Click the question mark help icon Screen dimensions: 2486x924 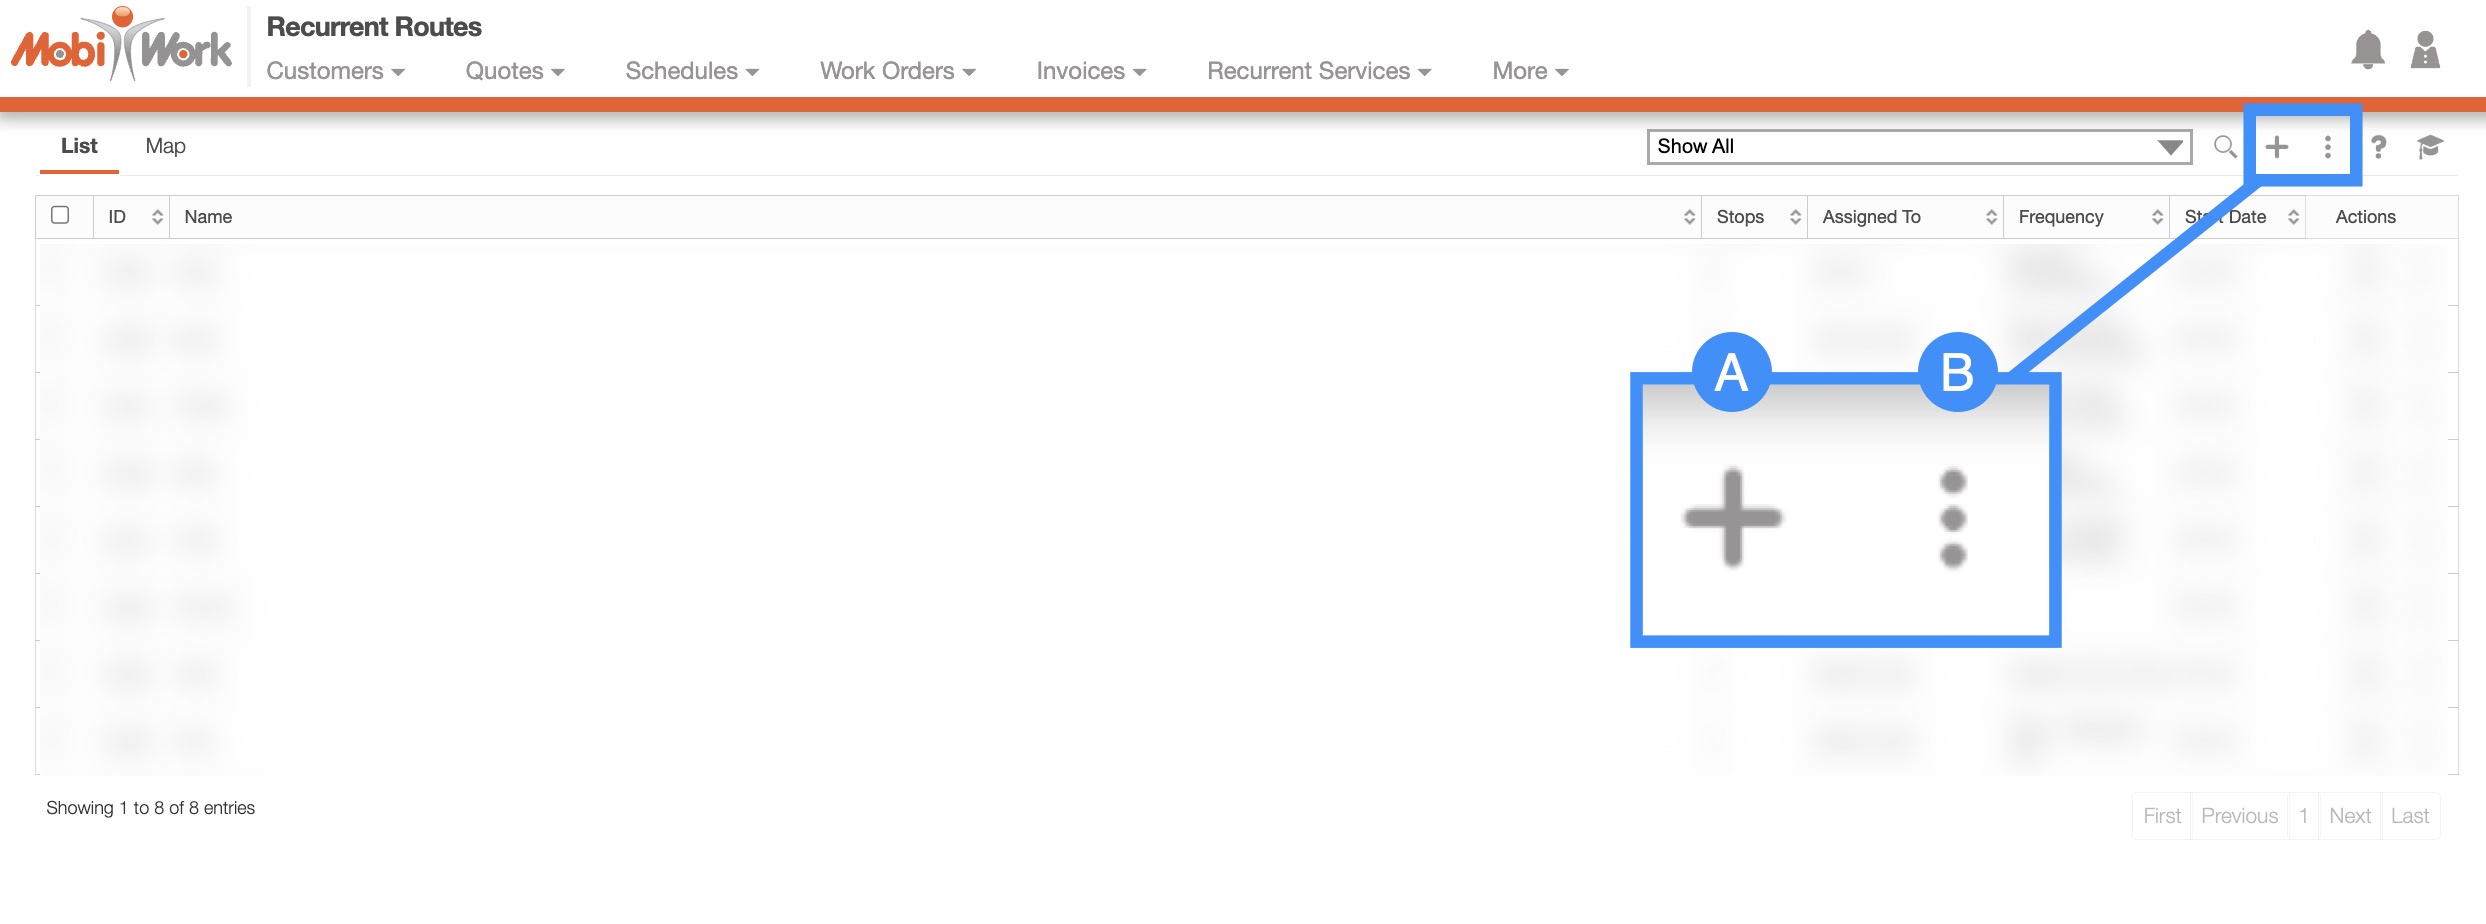tap(2379, 147)
